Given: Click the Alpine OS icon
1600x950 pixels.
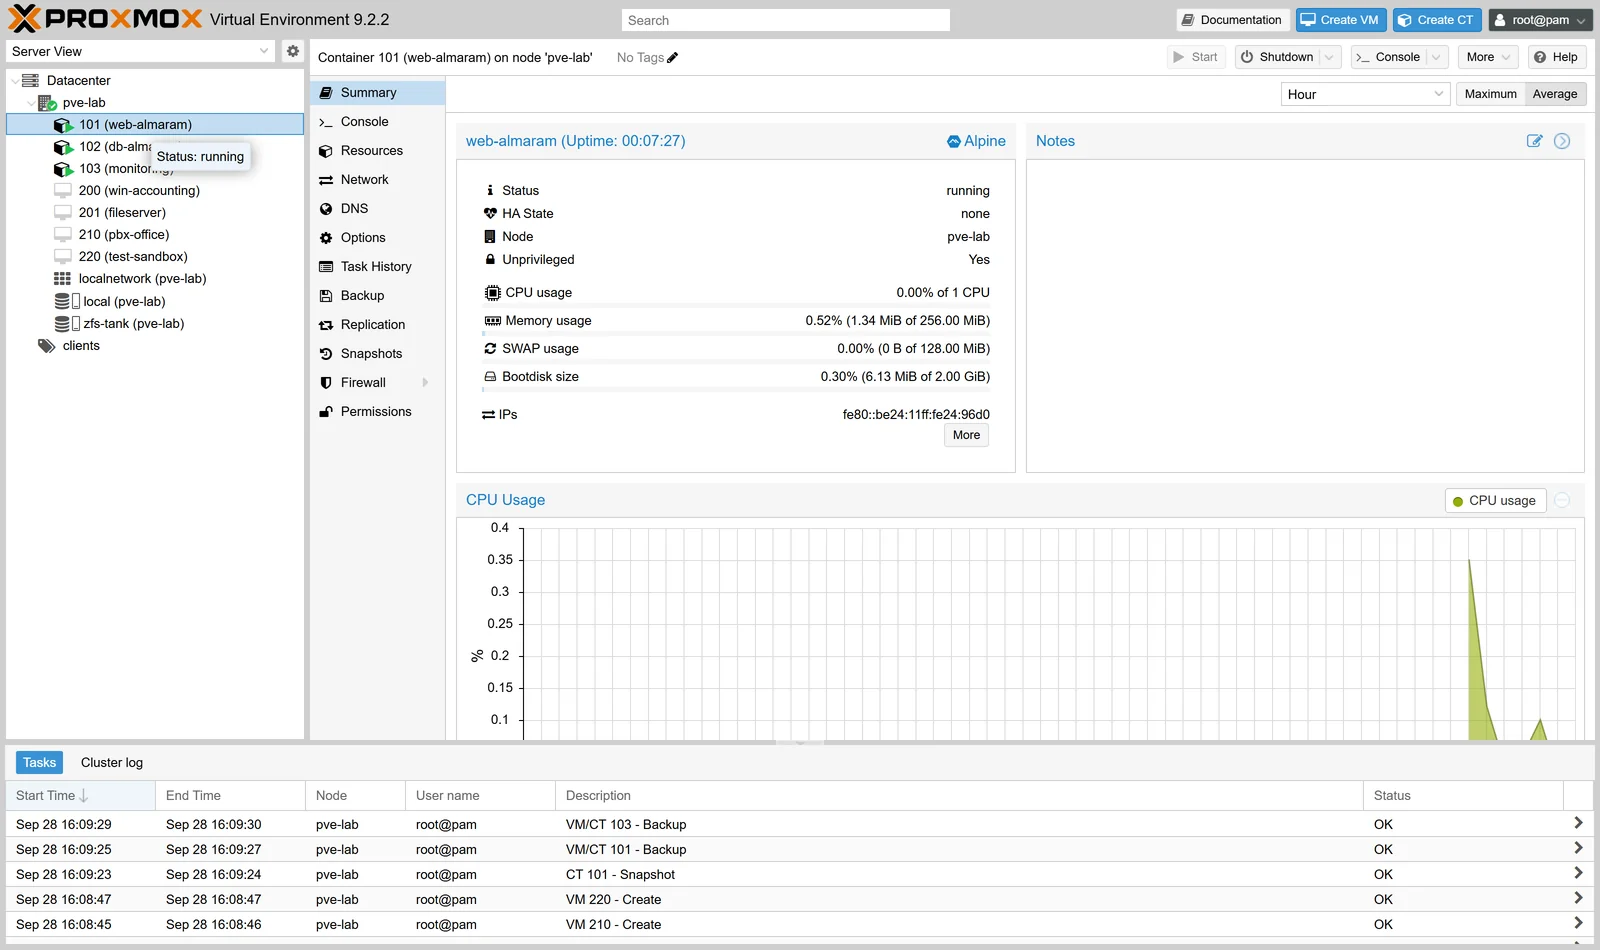Looking at the screenshot, I should click(954, 142).
